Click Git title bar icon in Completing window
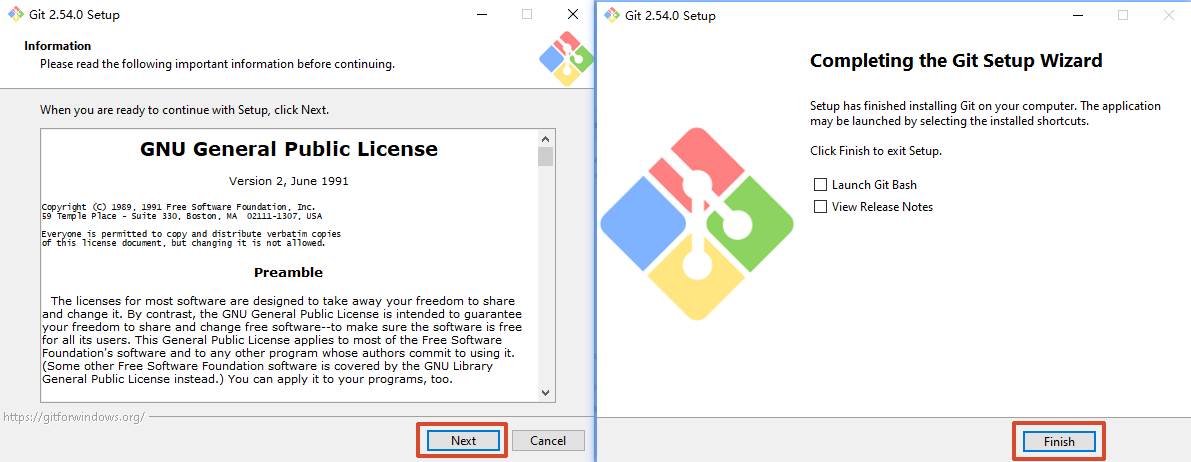Screen dimensions: 1191x462 pyautogui.click(x=611, y=15)
